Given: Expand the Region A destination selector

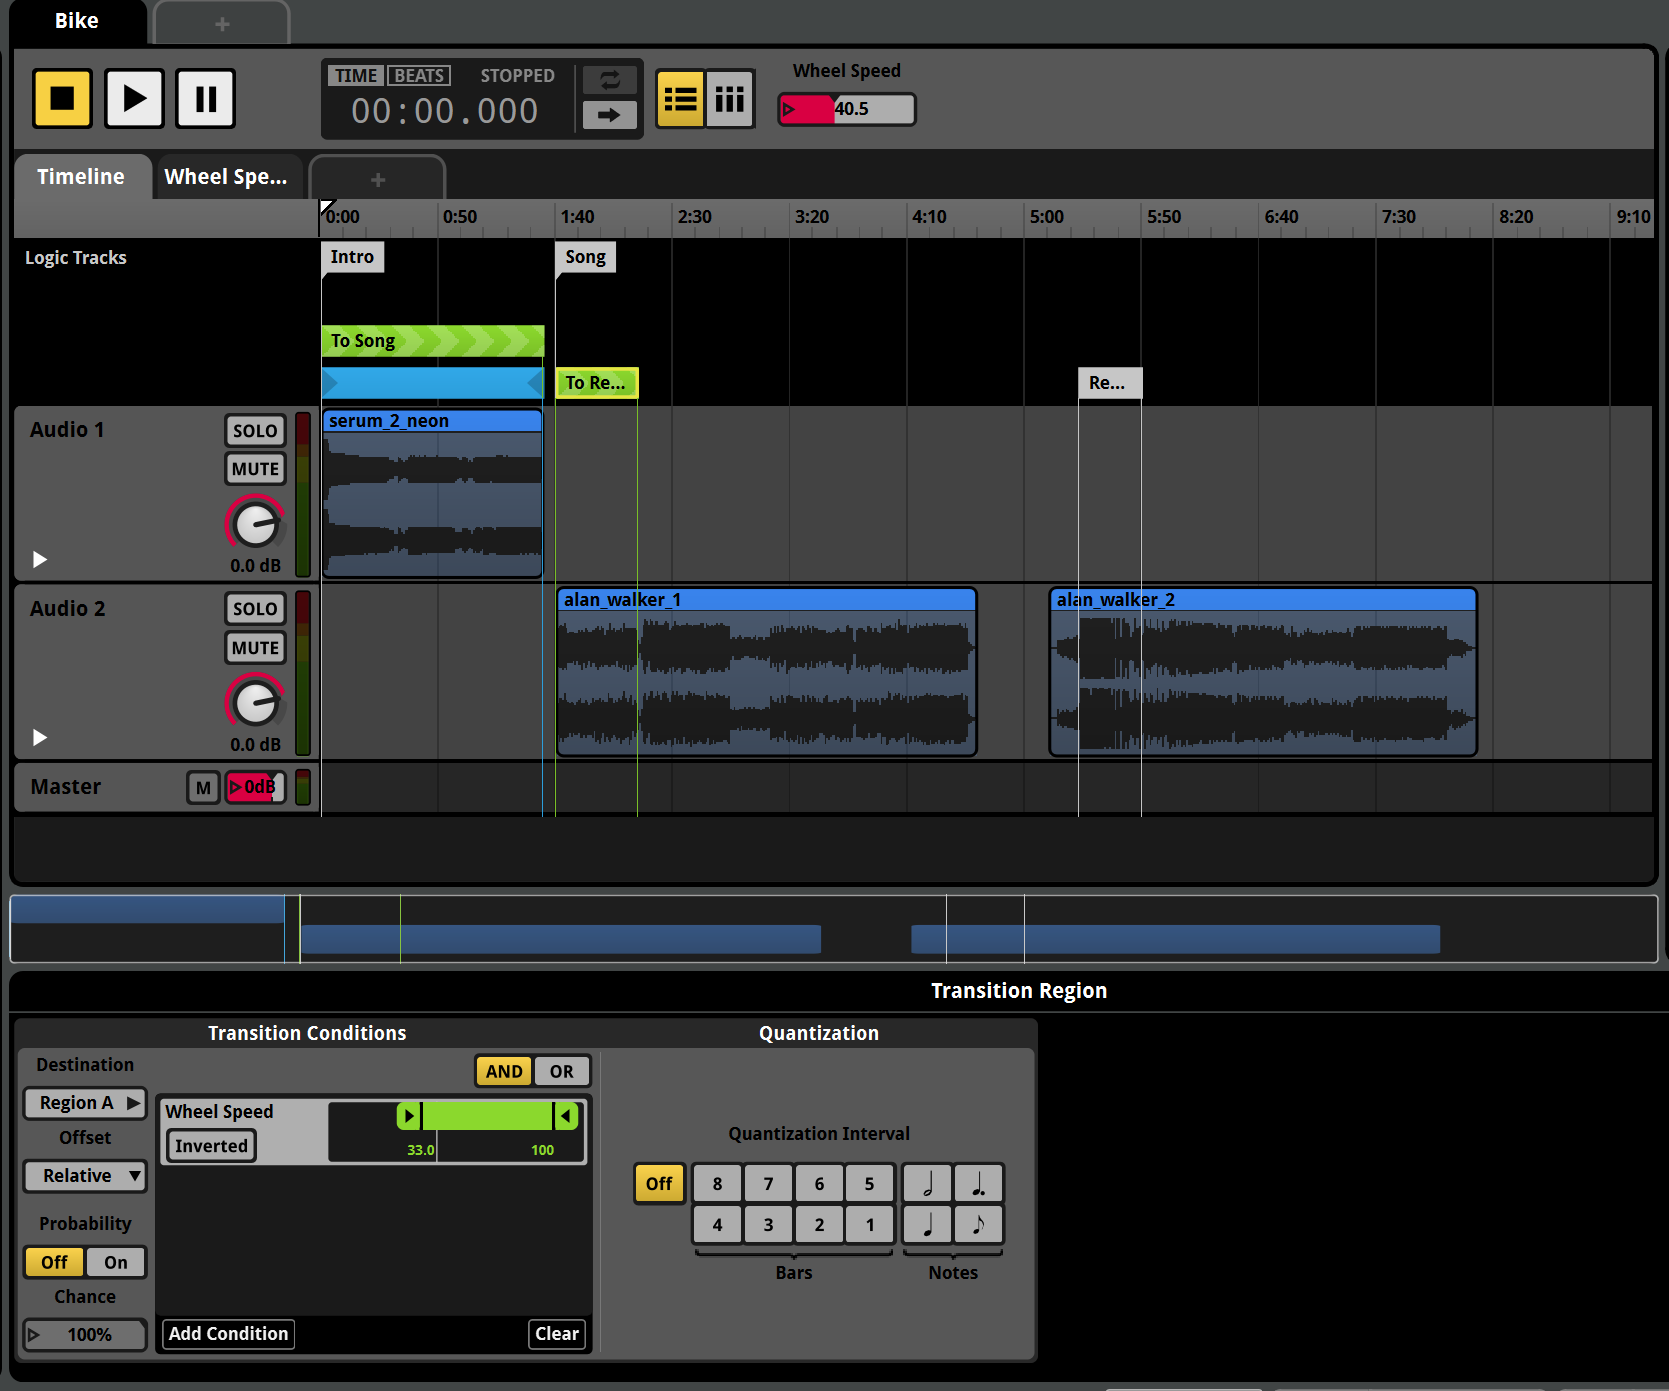Looking at the screenshot, I should (x=85, y=1102).
